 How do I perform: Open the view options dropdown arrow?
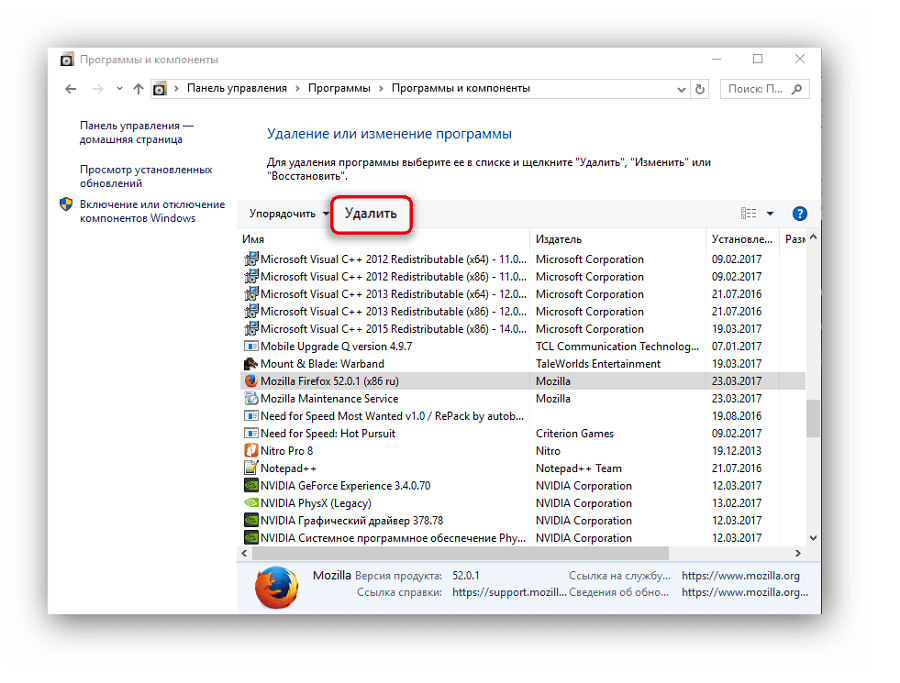click(770, 213)
